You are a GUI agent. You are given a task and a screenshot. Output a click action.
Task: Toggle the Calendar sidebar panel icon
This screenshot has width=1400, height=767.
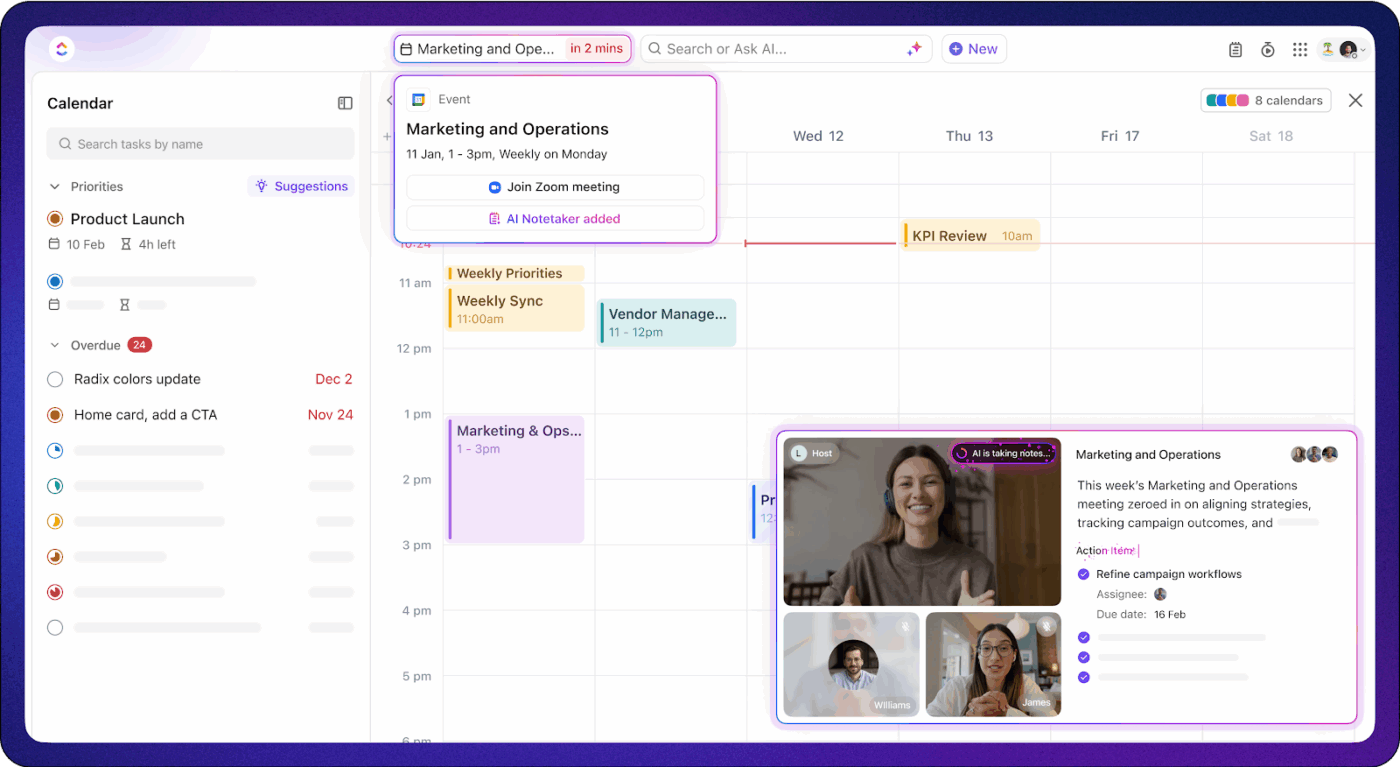coord(345,102)
